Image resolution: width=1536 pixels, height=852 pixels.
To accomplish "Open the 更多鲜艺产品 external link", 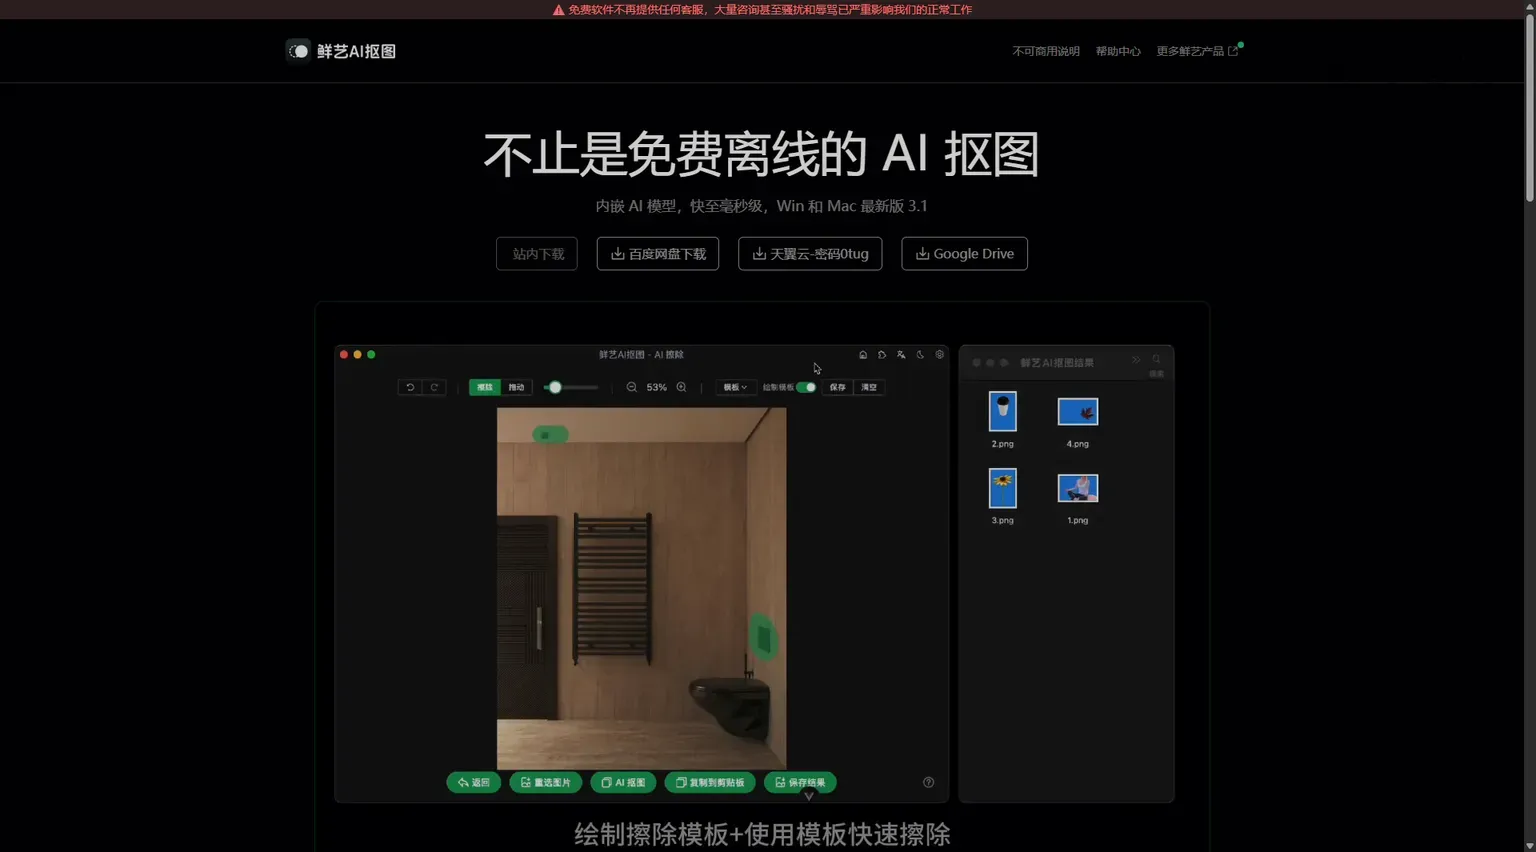I will click(x=1197, y=51).
